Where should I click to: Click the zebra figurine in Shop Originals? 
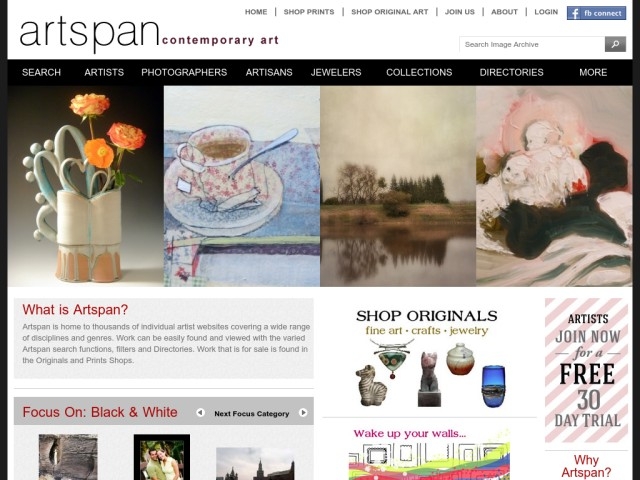371,385
